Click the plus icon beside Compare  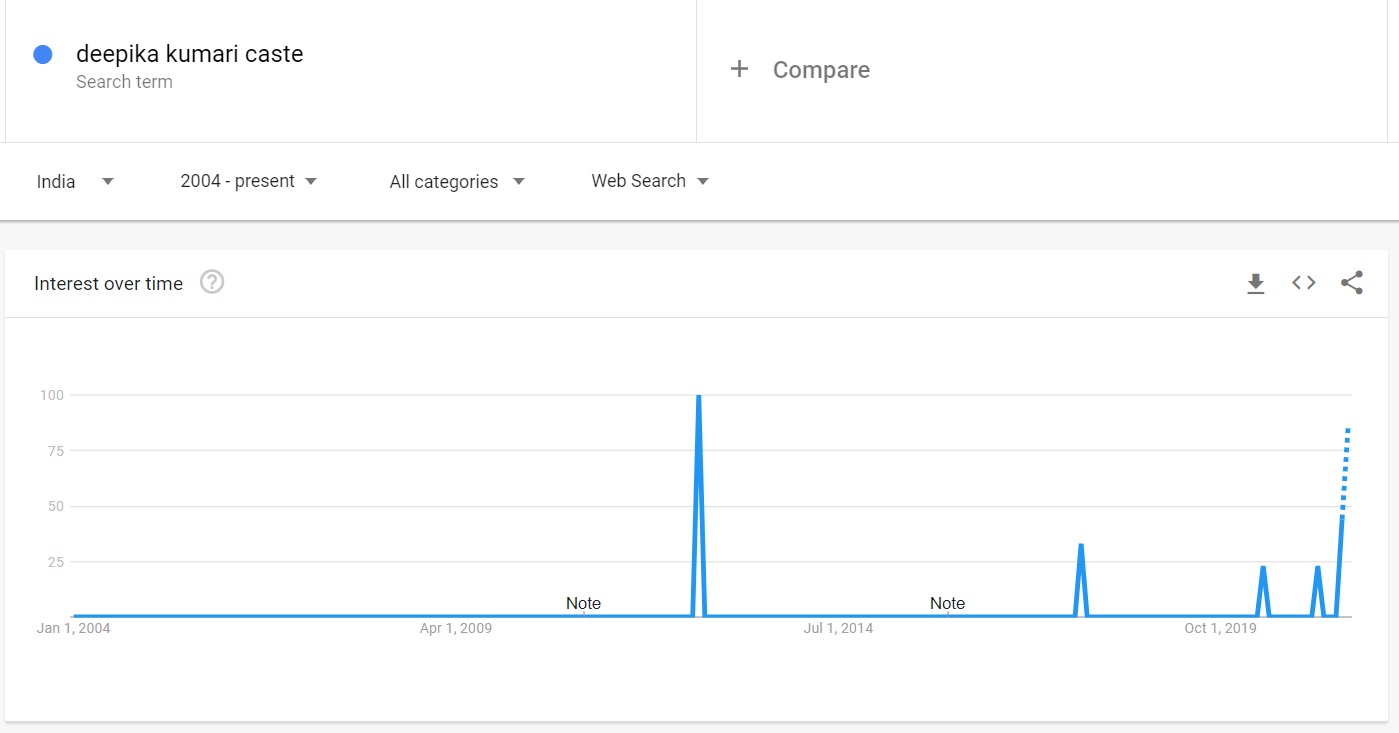(x=739, y=69)
